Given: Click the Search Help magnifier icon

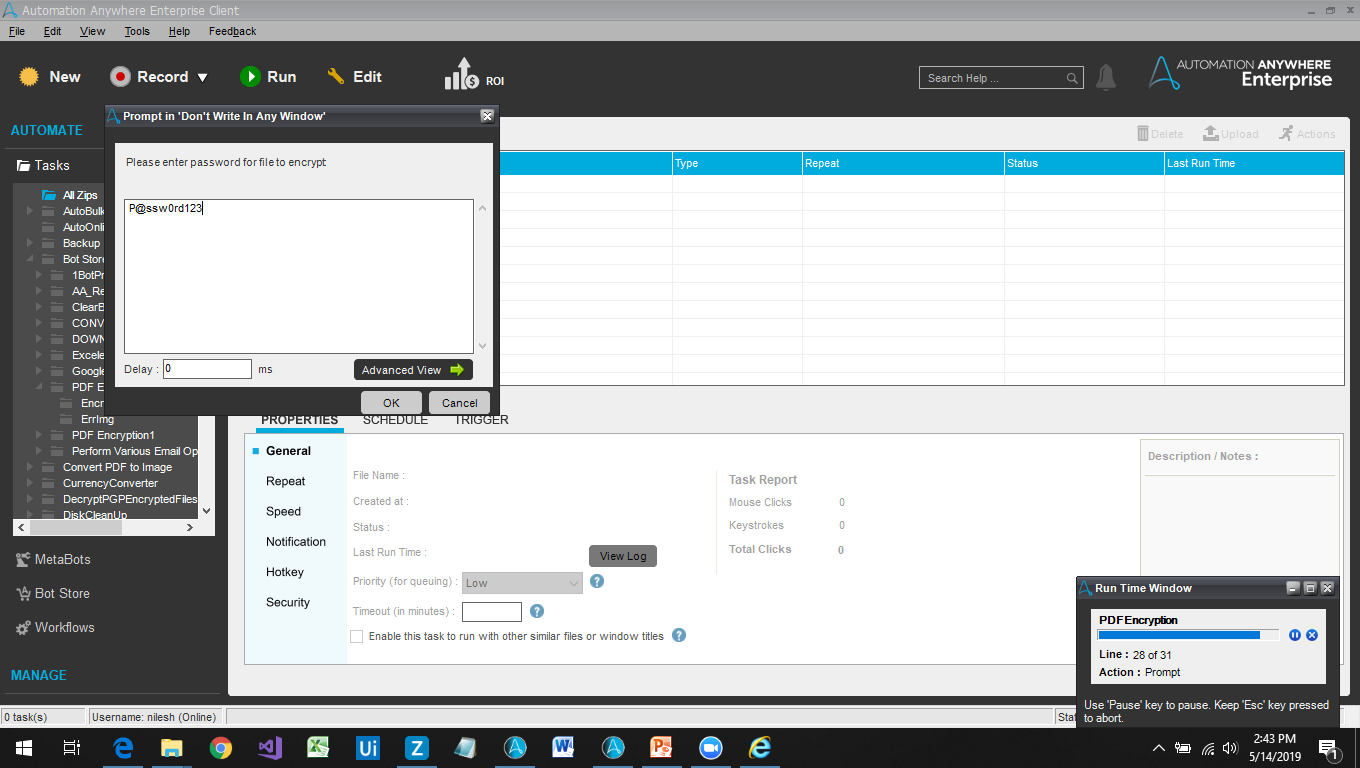Looking at the screenshot, I should coord(1072,78).
